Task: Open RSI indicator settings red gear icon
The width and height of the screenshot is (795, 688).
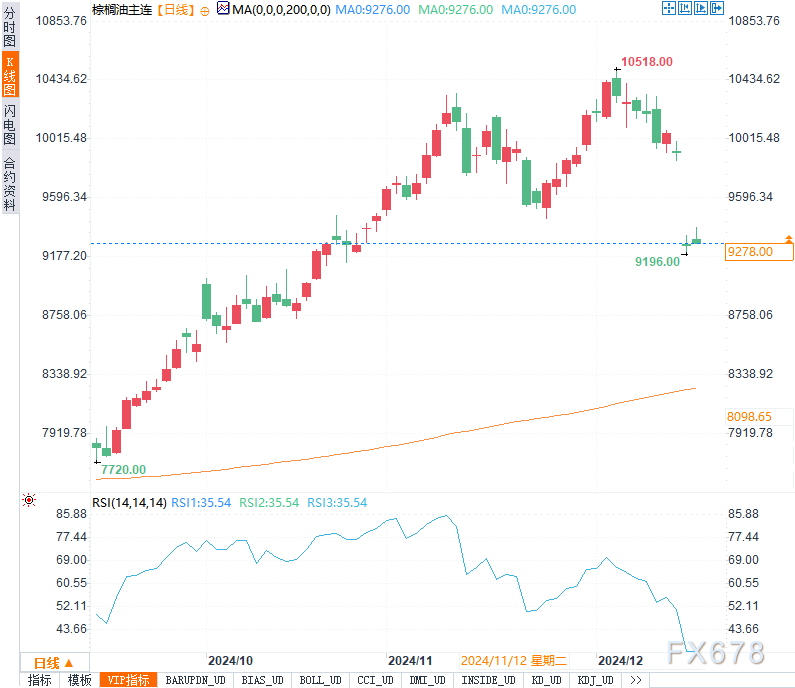Action: [x=29, y=500]
